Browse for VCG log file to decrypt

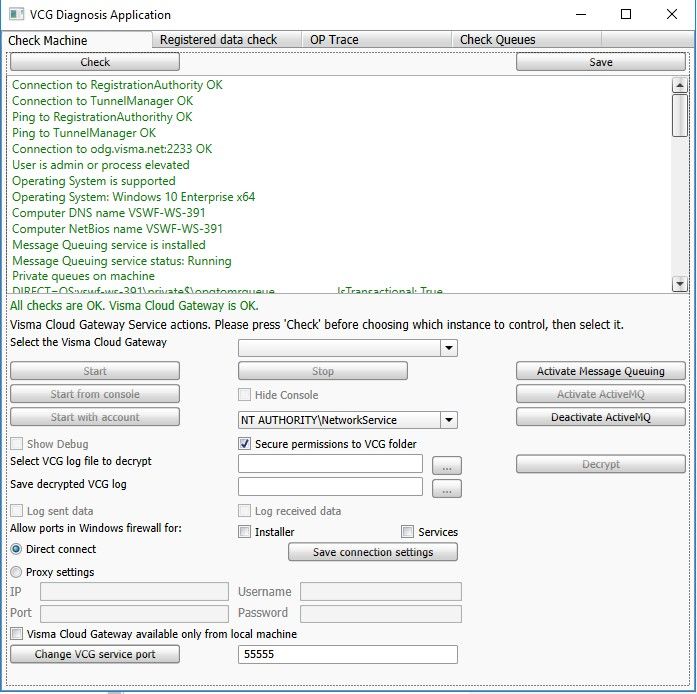click(447, 466)
